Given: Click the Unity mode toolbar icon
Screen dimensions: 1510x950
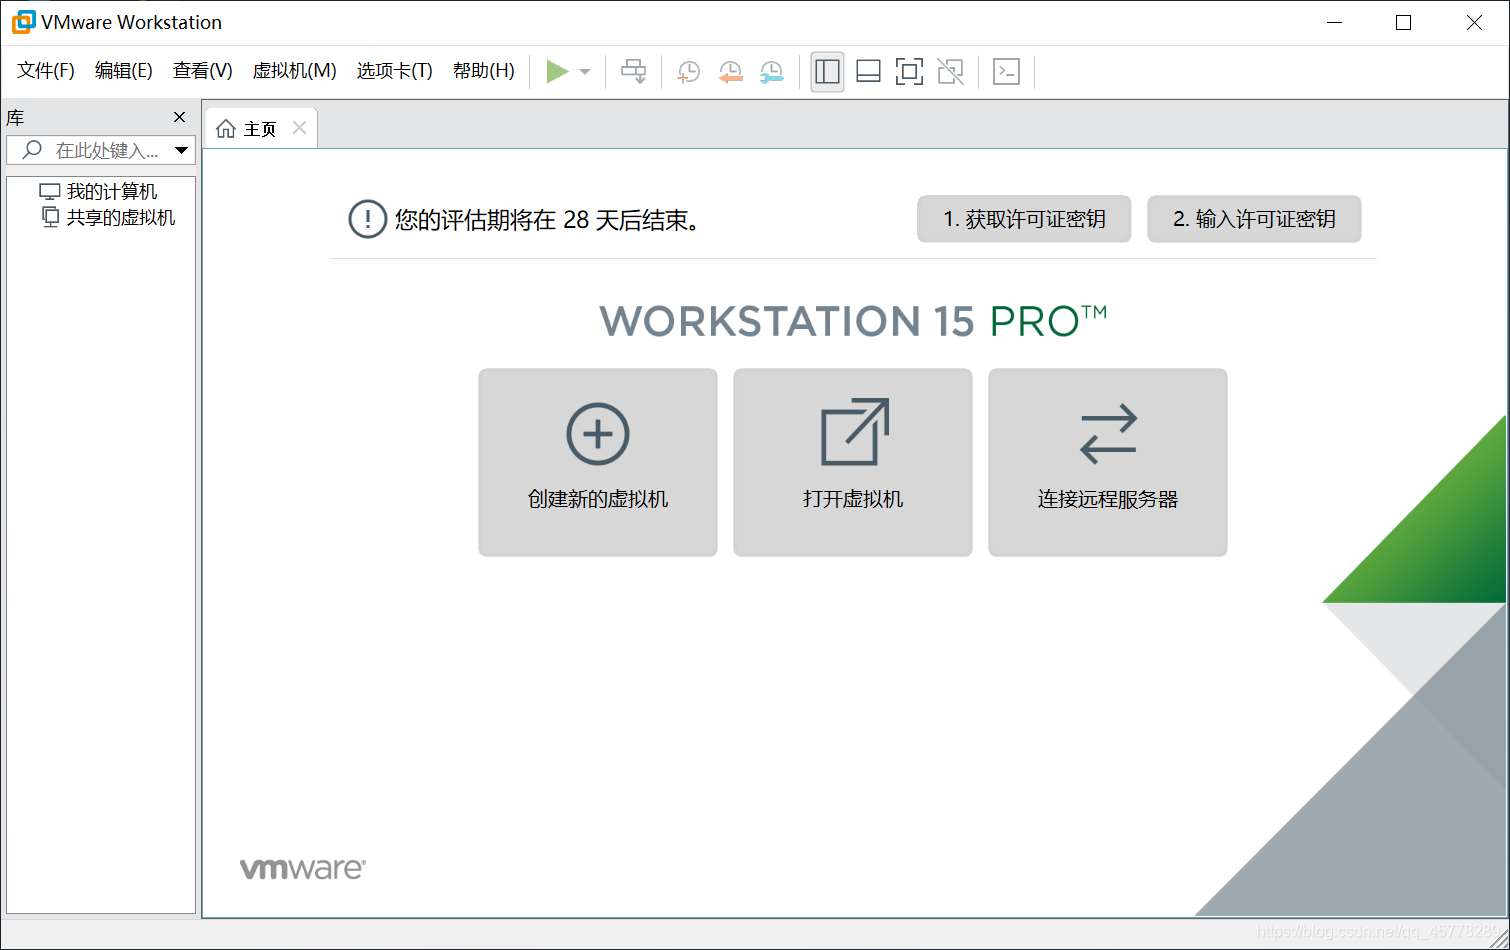Looking at the screenshot, I should tap(950, 72).
